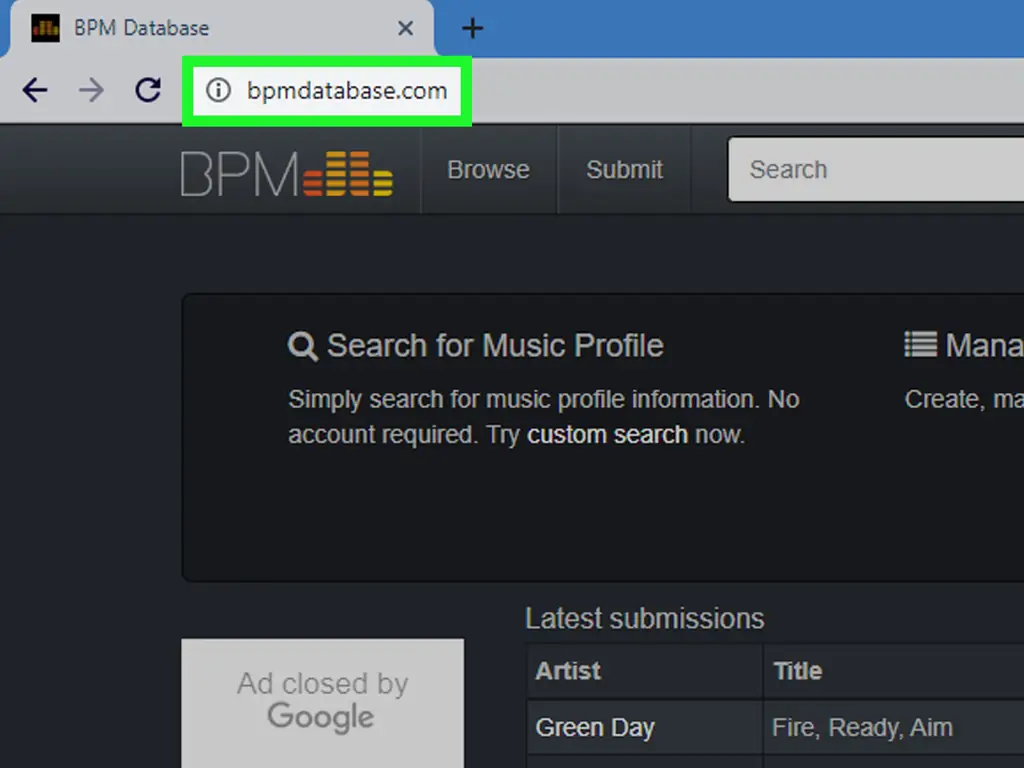Screen dimensions: 1024x768
Task: View site information via the info icon
Action: pos(218,90)
